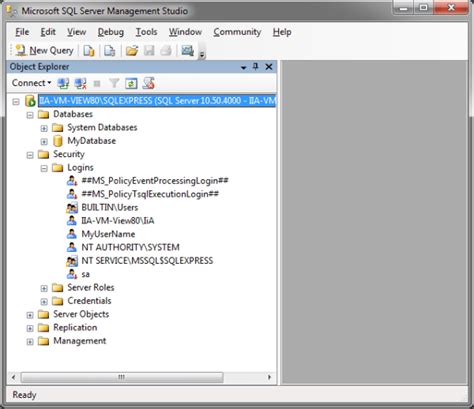
Task: Collapse the IIA-VM-VIEW80\SQLEXPRESS server node
Action: 16,101
